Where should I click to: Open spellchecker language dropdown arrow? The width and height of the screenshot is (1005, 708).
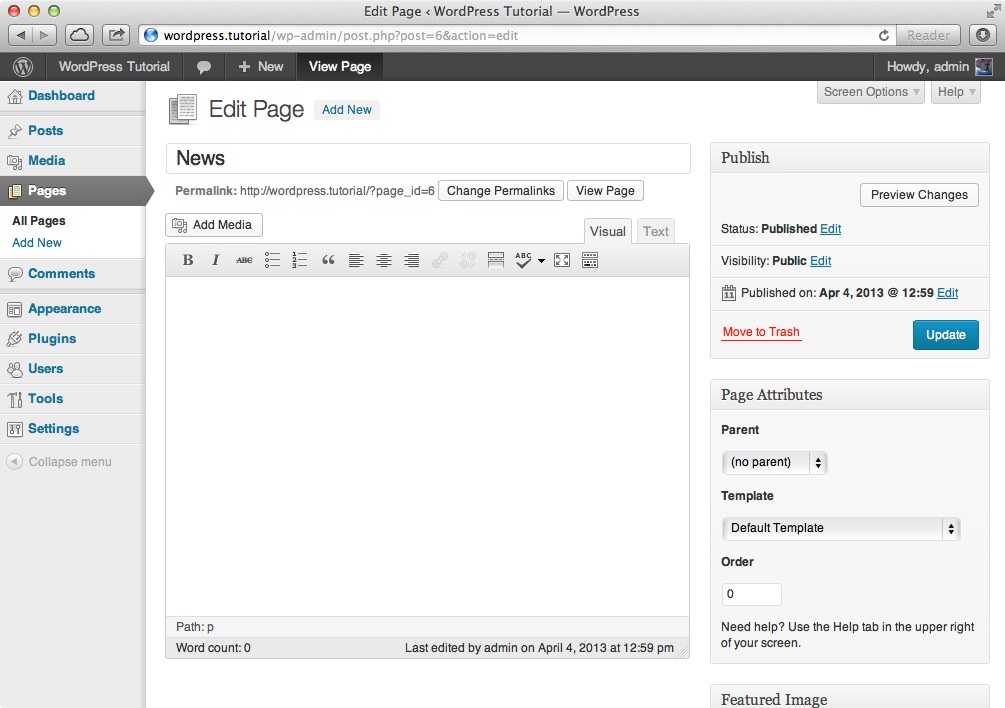(x=542, y=260)
